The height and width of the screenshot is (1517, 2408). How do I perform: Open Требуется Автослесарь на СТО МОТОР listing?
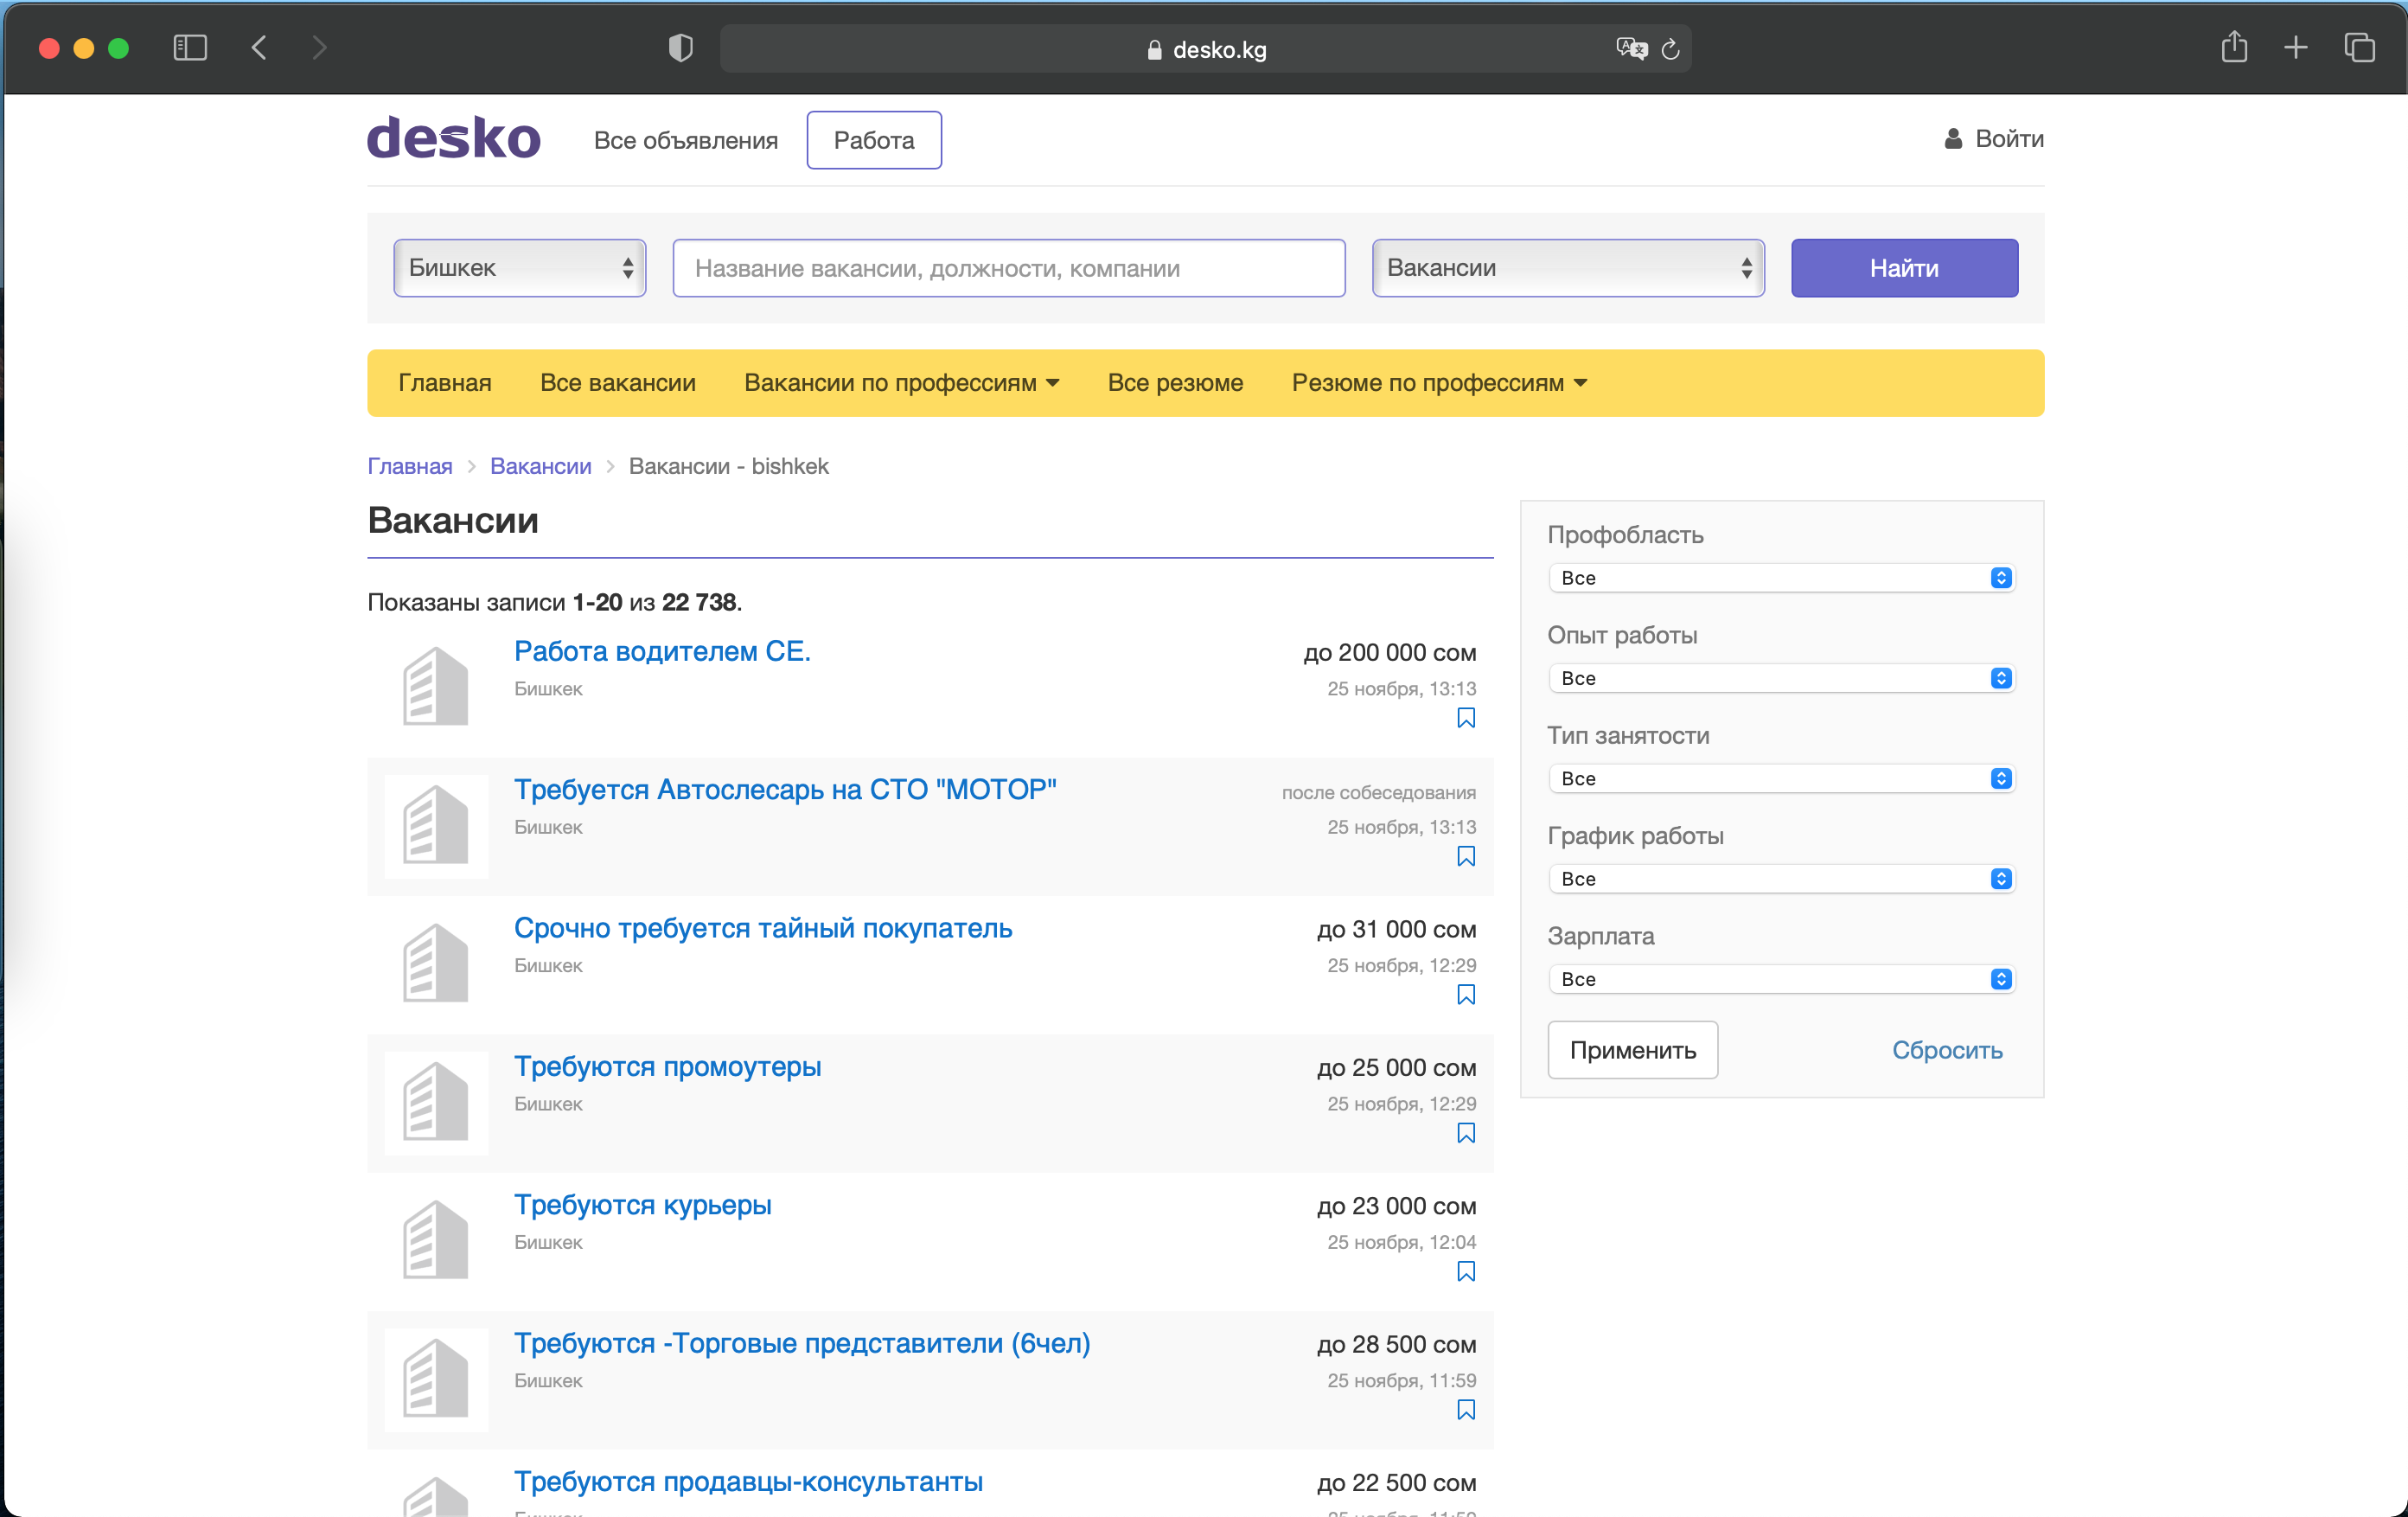[785, 790]
